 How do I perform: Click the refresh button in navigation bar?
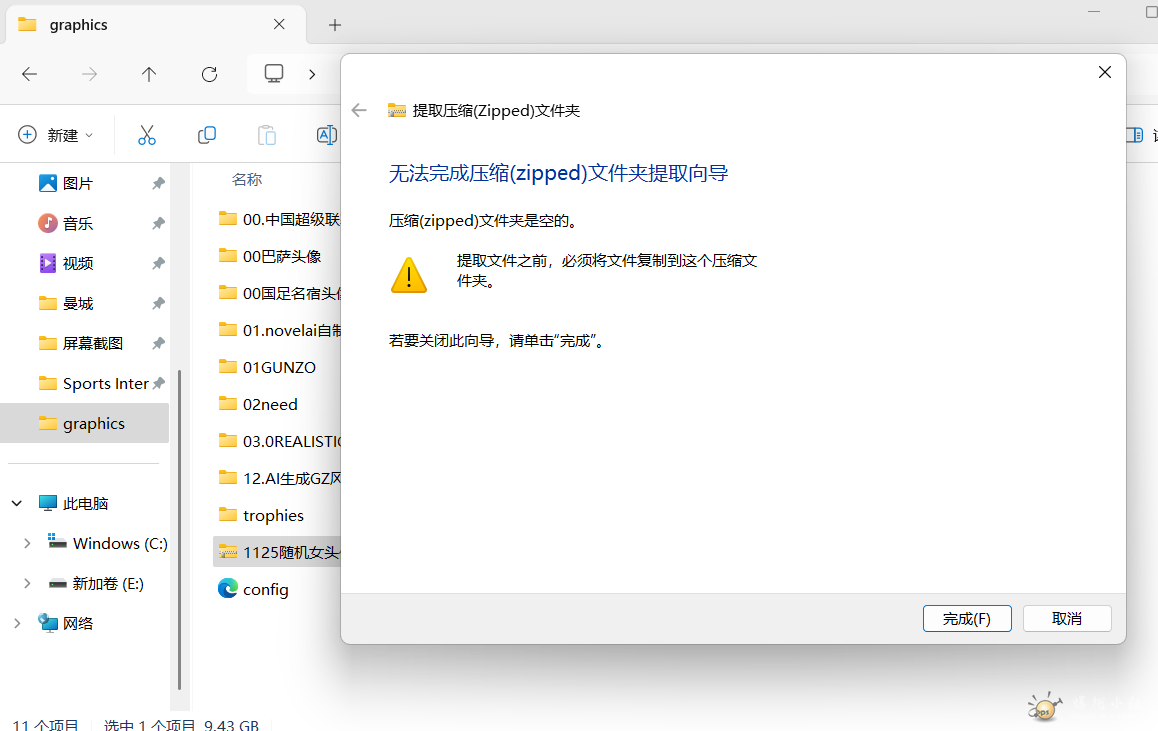pyautogui.click(x=209, y=74)
